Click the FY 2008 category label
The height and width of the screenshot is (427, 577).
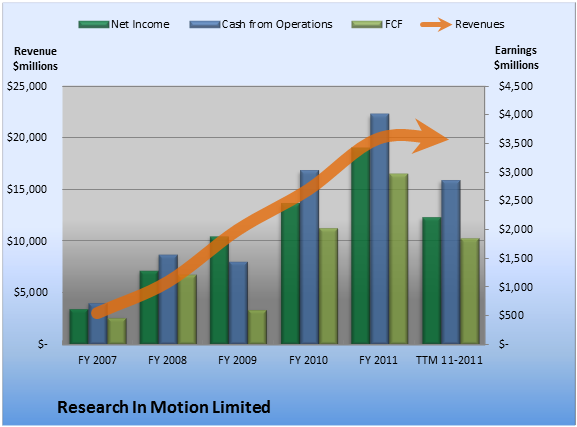[x=167, y=360]
